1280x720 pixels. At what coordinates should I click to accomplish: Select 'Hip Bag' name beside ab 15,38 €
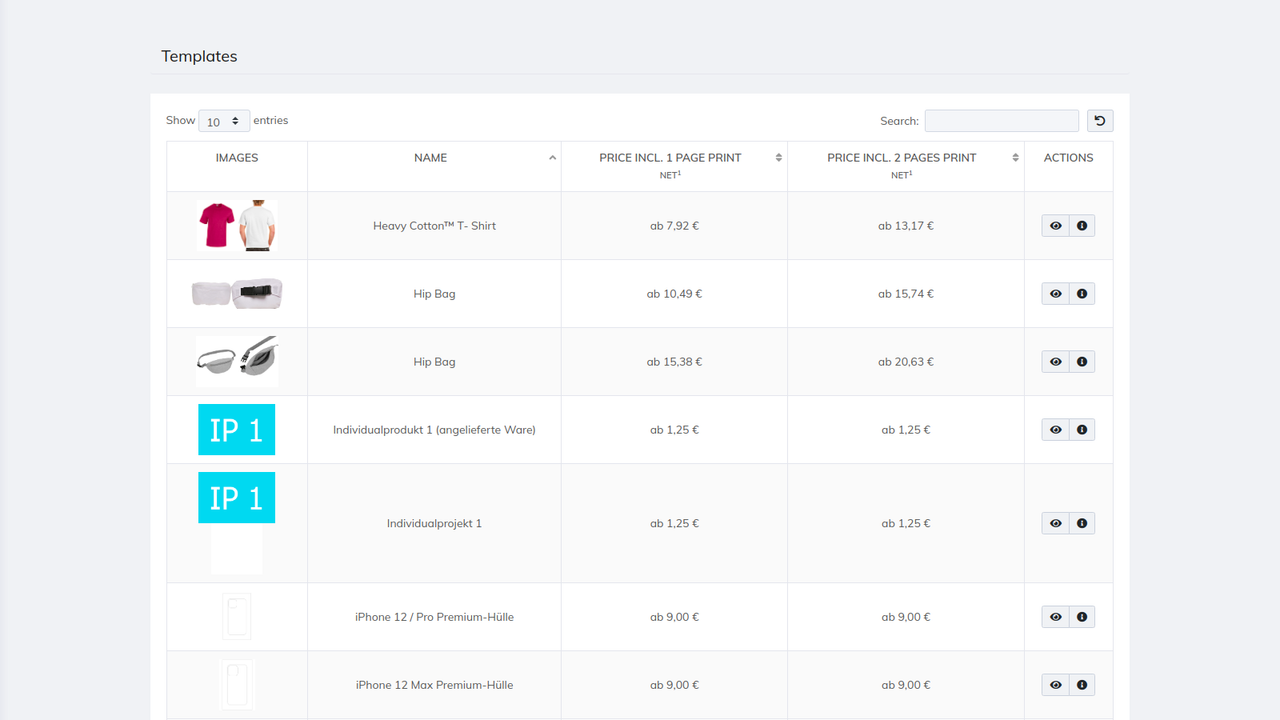click(434, 362)
